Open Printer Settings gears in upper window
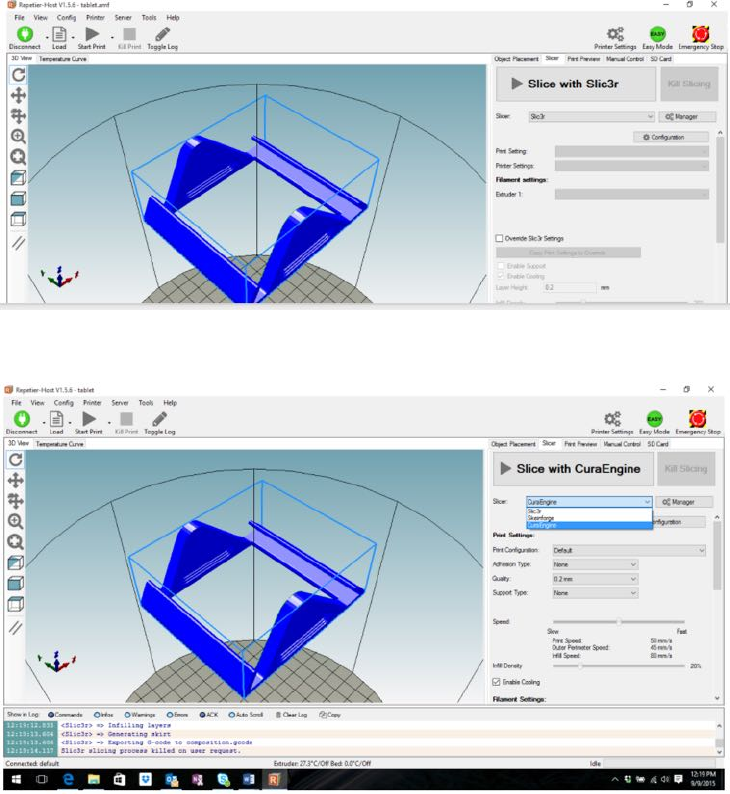The image size is (730, 794). pyautogui.click(x=615, y=34)
